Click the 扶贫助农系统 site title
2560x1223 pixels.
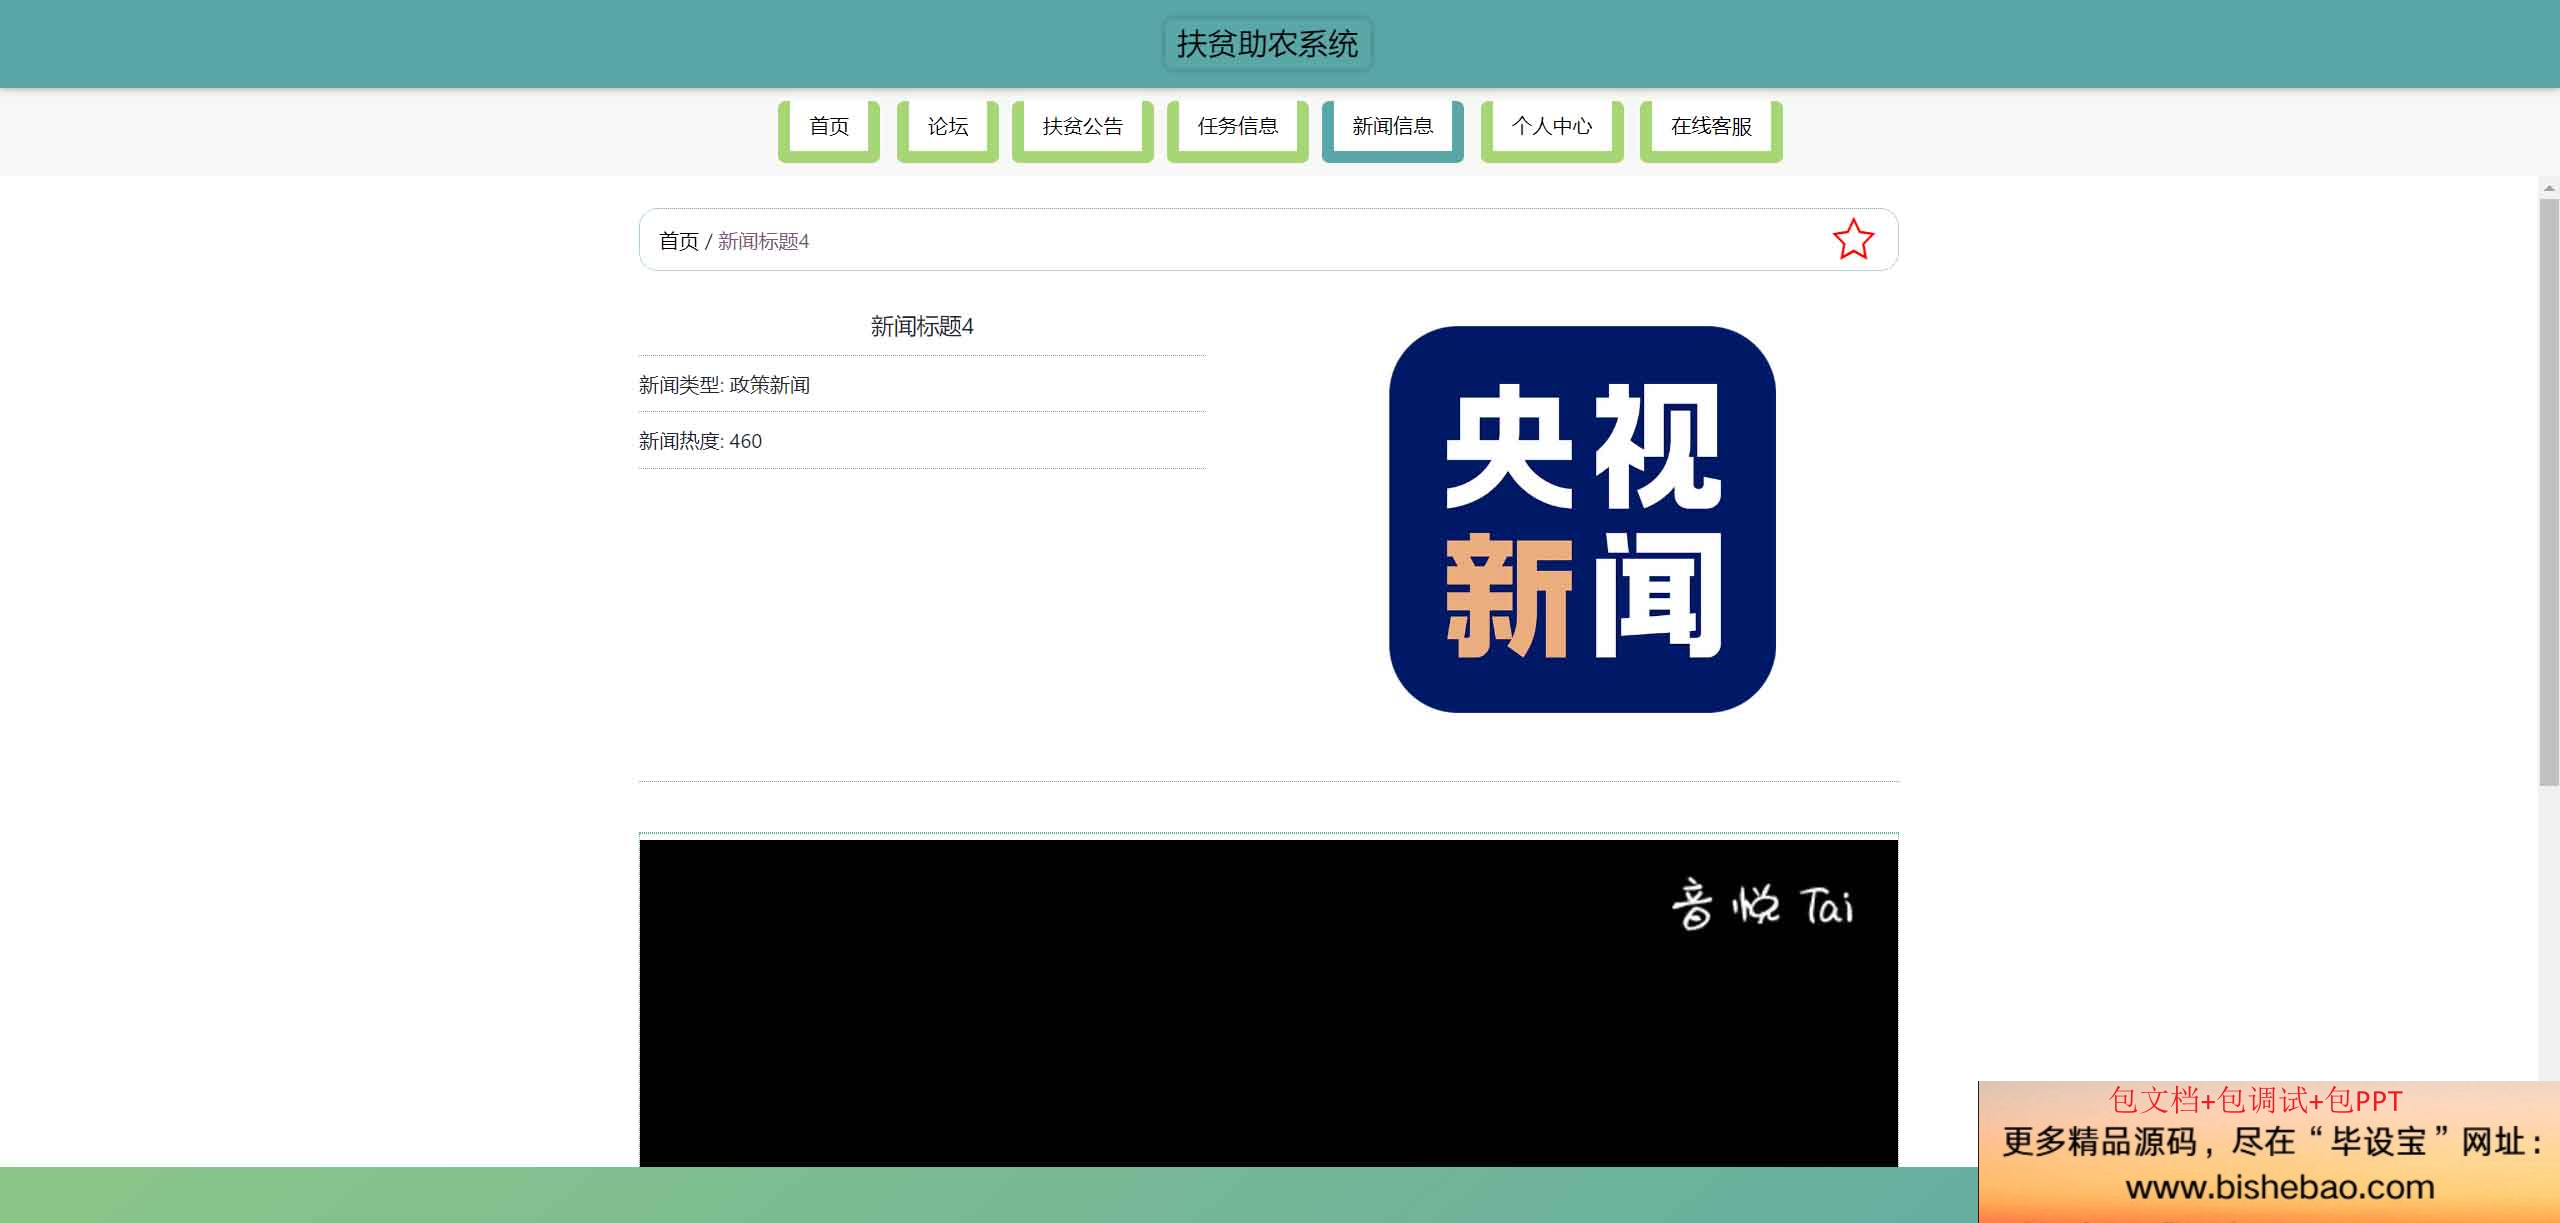1267,44
